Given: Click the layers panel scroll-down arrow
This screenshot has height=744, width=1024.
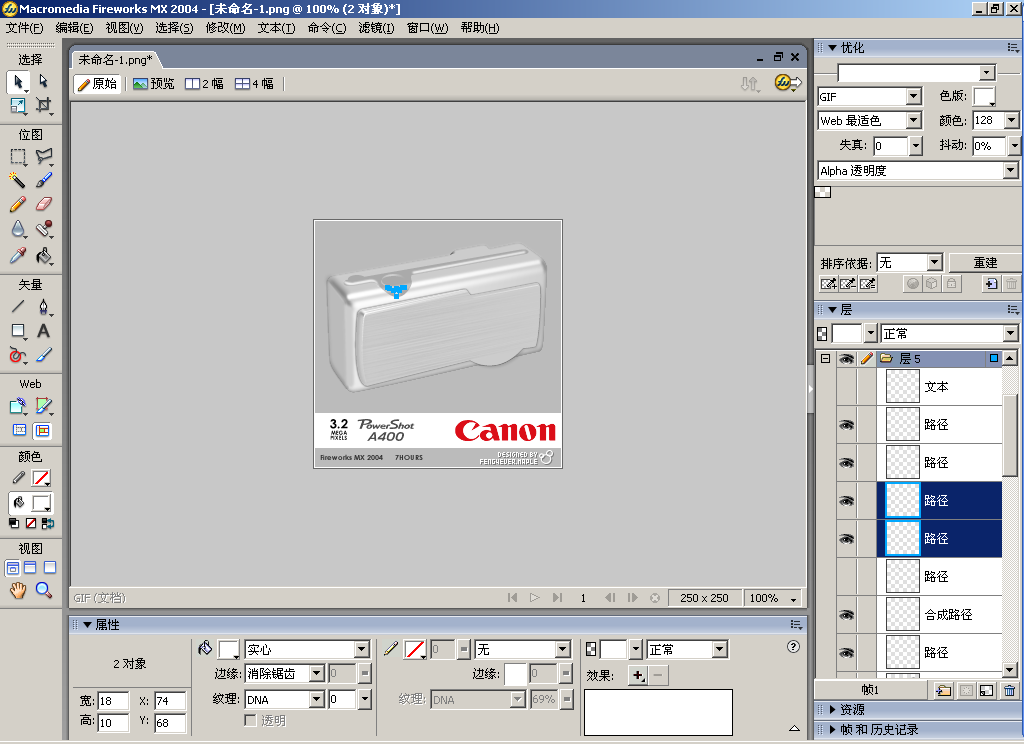Looking at the screenshot, I should 1010,670.
